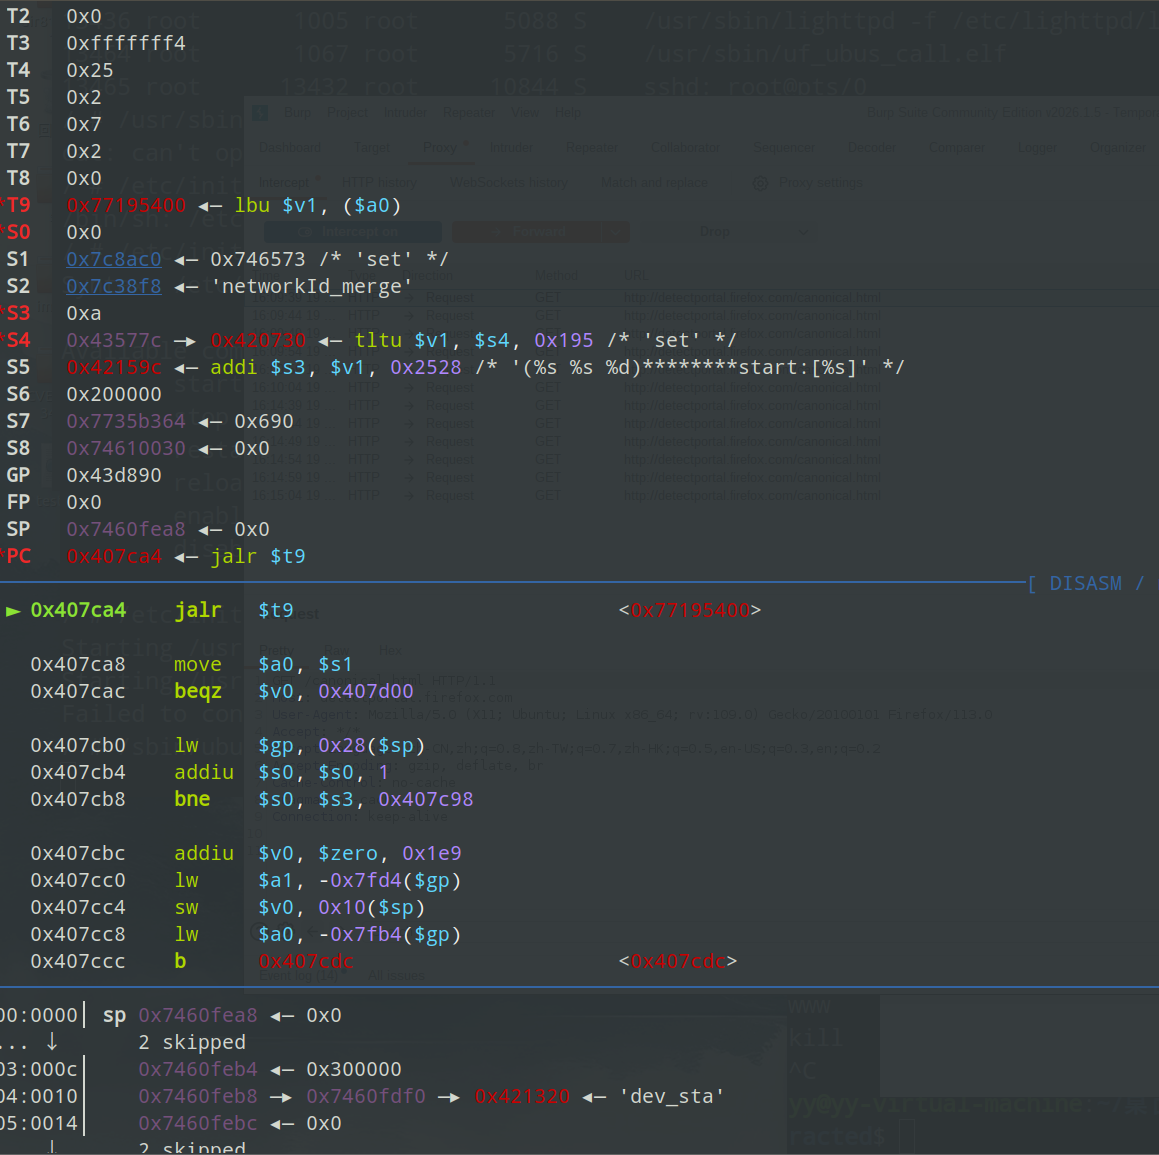This screenshot has height=1155, width=1159.
Task: Open the HTTP history sub-tab
Action: pyautogui.click(x=378, y=183)
